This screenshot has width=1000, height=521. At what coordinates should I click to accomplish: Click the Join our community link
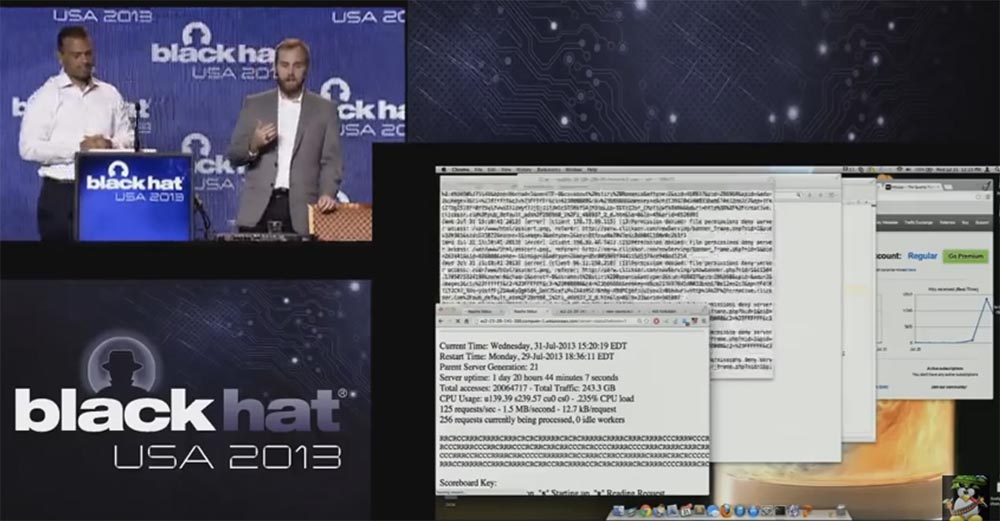pos(948,387)
